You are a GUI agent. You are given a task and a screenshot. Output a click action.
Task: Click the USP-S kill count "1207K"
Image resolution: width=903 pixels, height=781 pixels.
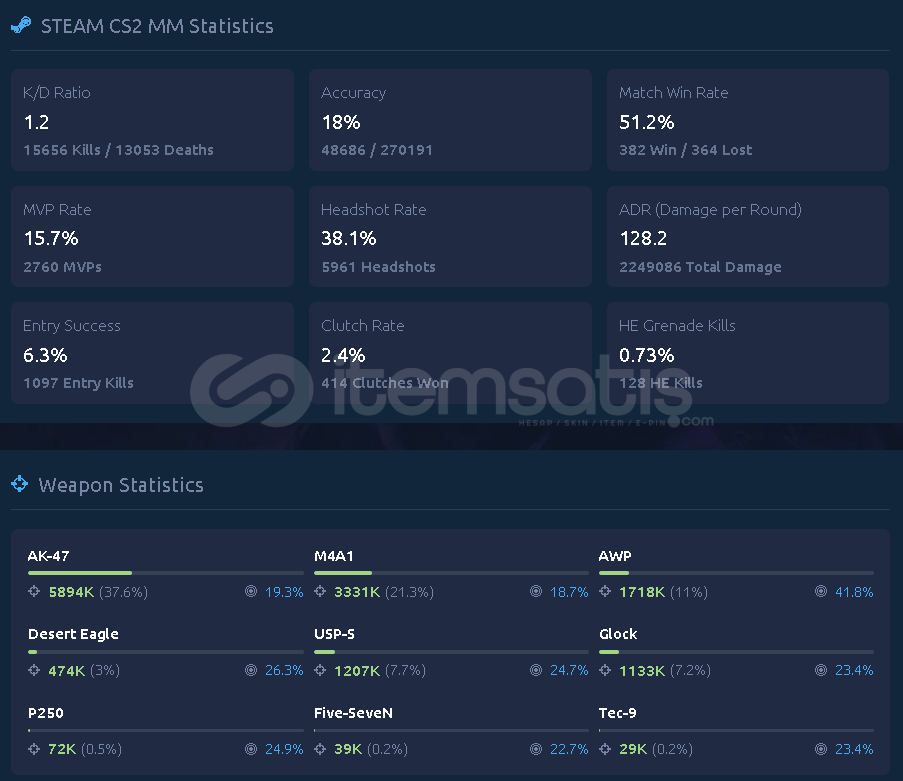(x=357, y=671)
